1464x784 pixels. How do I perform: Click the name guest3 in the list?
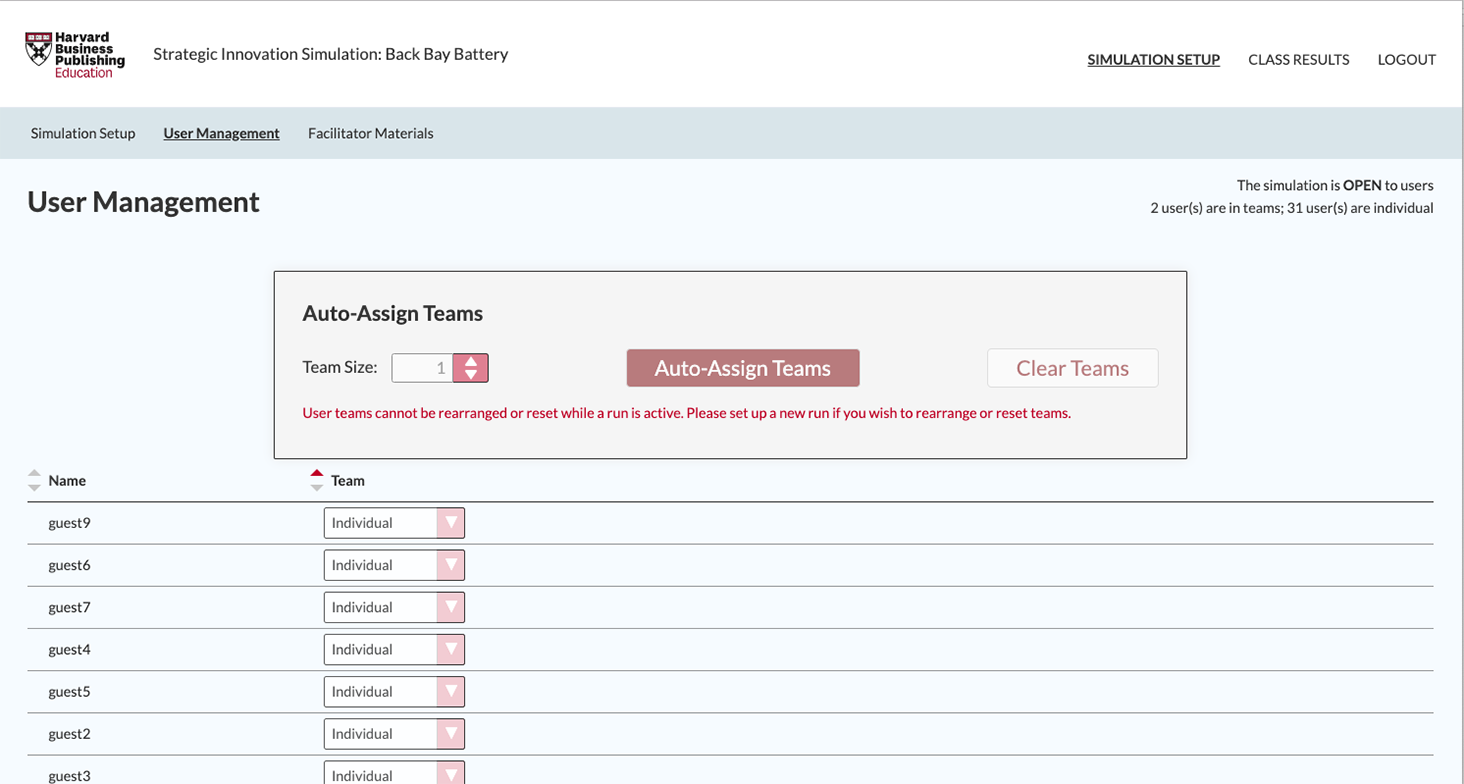click(70, 775)
